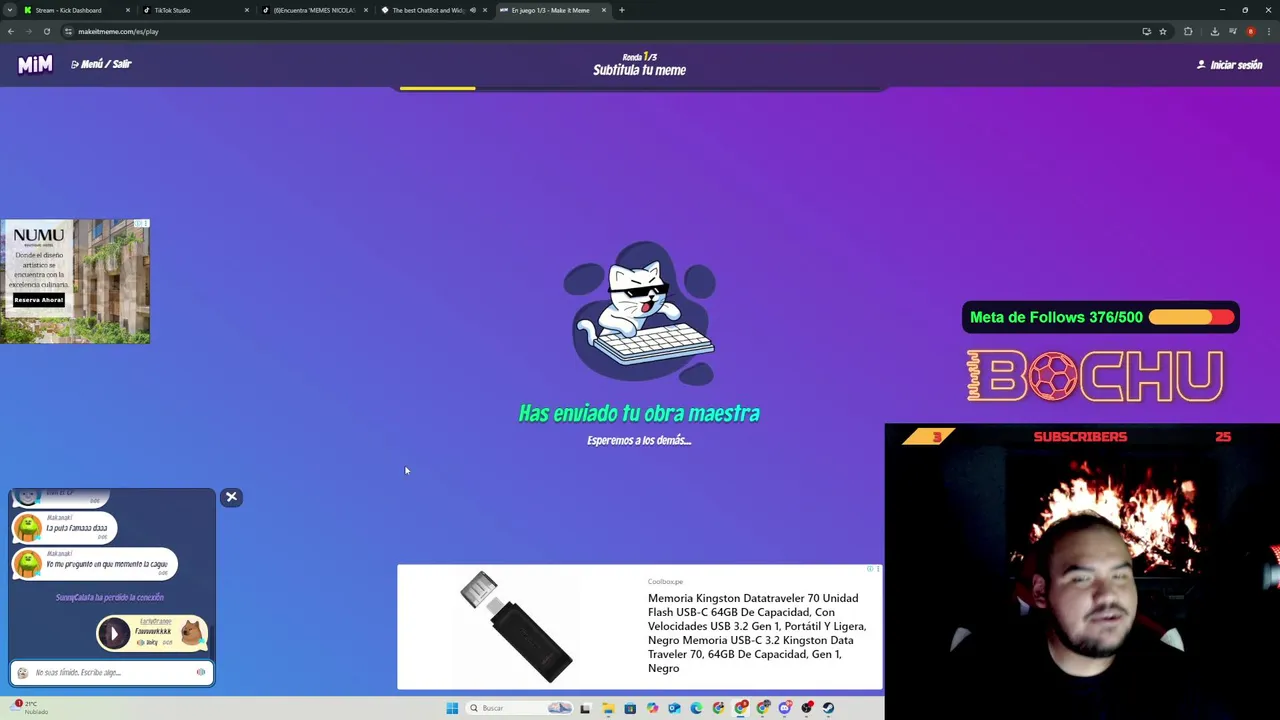Open Microsoft Edge from taskbar

click(696, 708)
